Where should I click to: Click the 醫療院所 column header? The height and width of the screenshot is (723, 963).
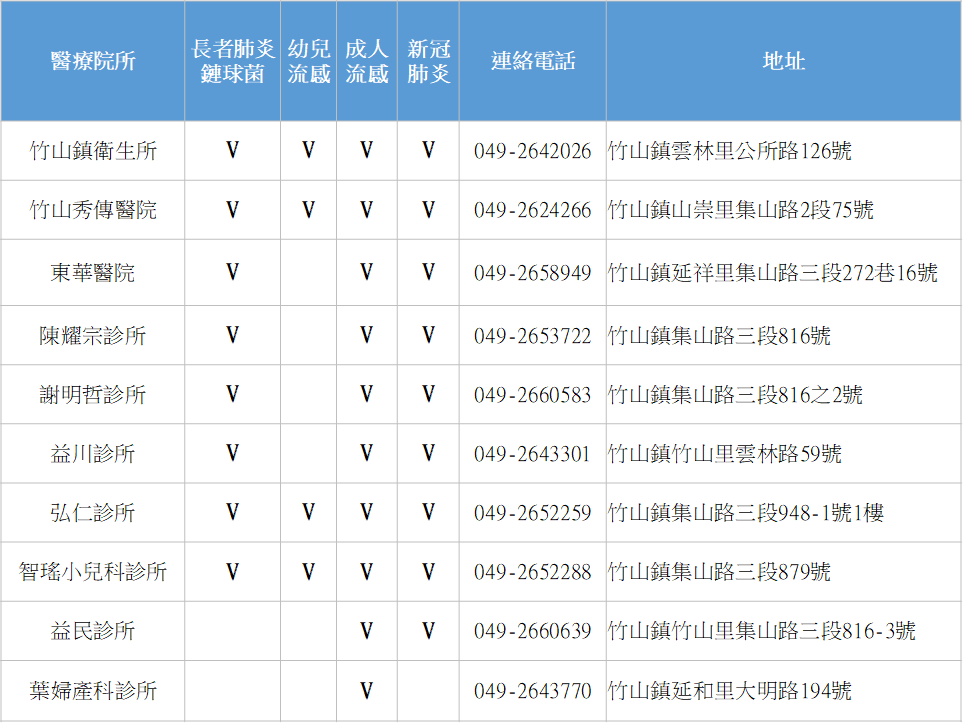coord(93,61)
